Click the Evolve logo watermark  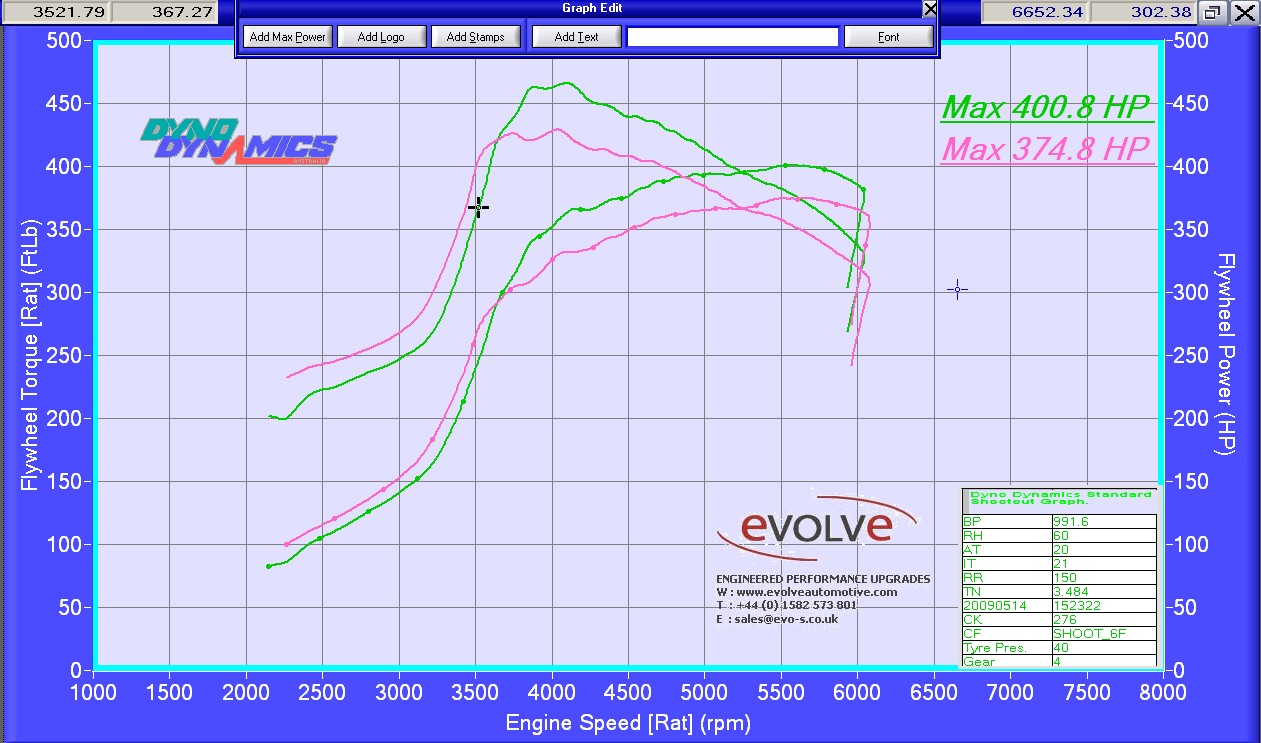click(x=815, y=525)
